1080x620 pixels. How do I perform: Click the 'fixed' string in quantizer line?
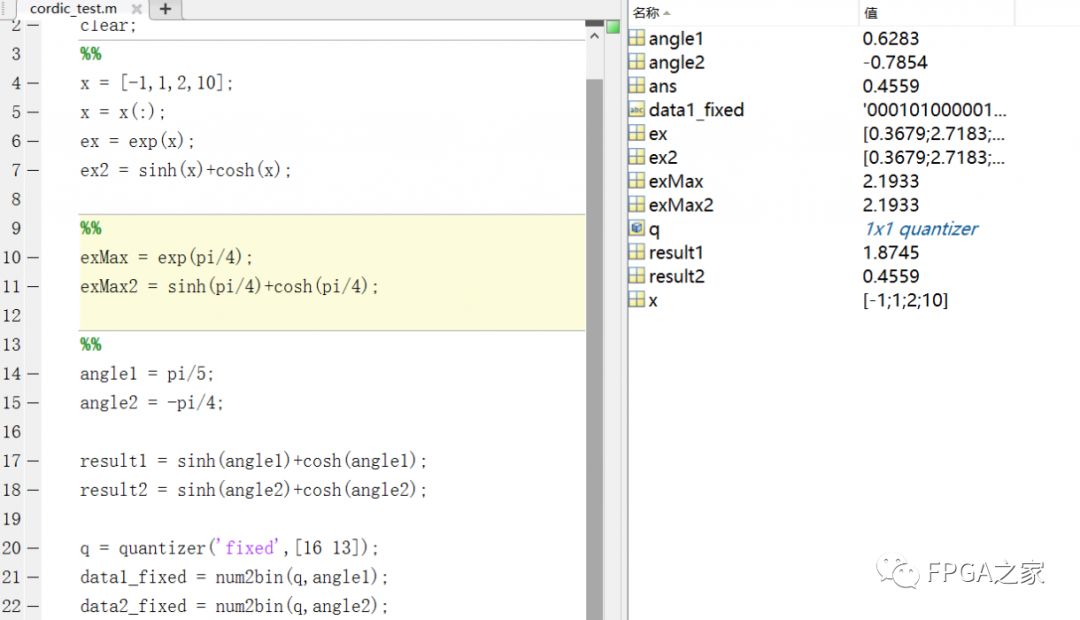[248, 548]
